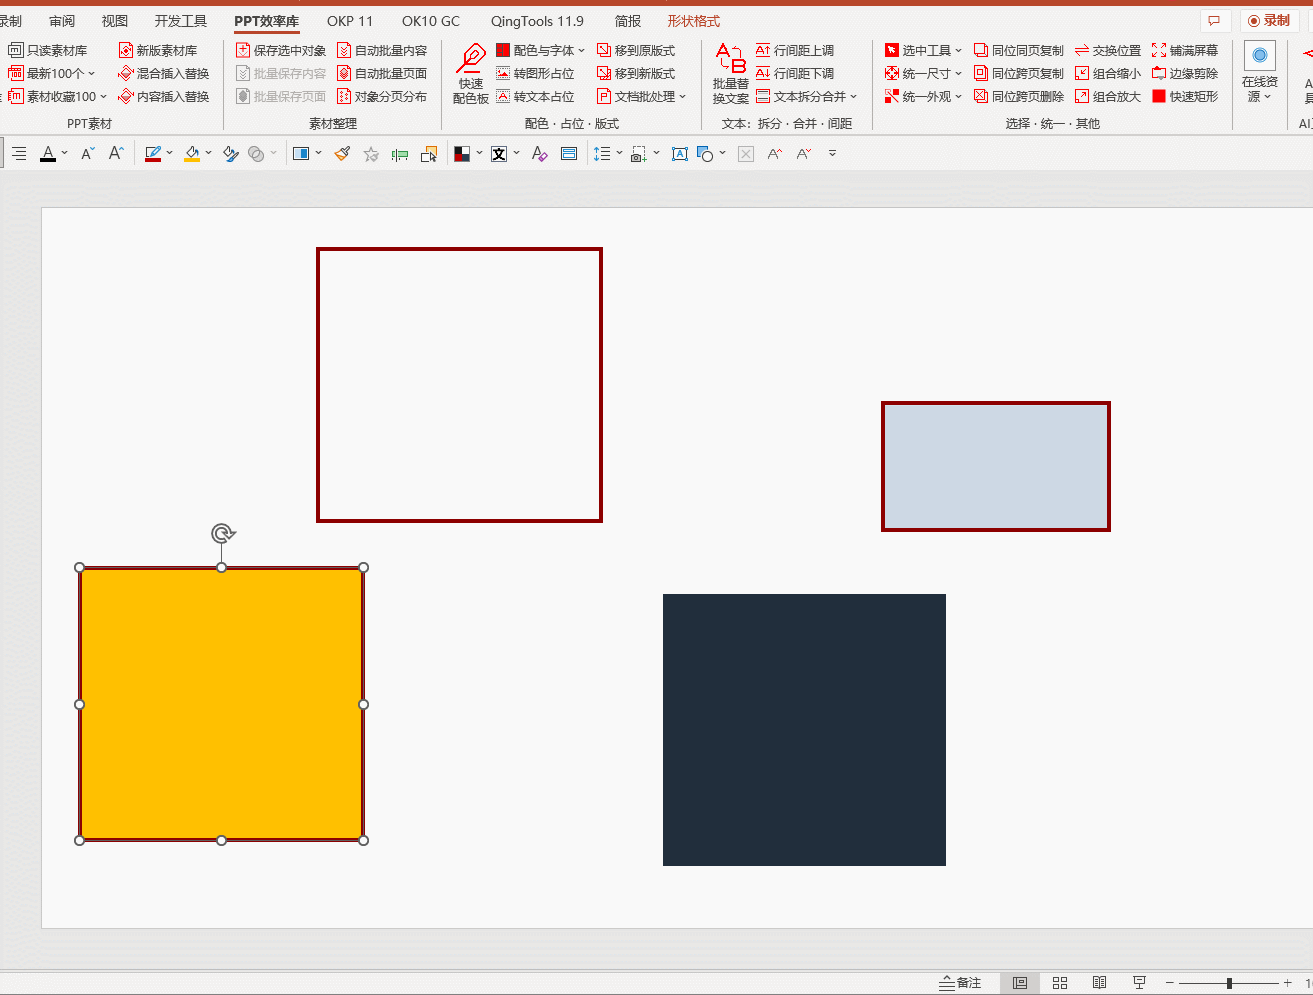The width and height of the screenshot is (1313, 995).
Task: Open 在线资源 online resources
Action: click(1259, 73)
